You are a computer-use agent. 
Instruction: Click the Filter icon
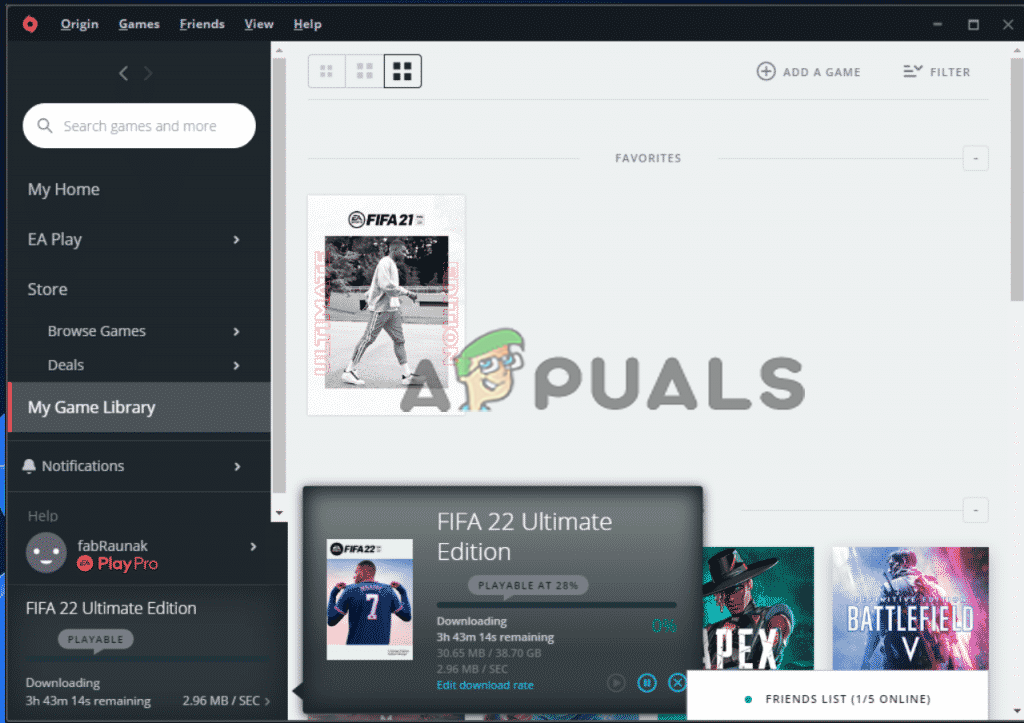tap(912, 71)
